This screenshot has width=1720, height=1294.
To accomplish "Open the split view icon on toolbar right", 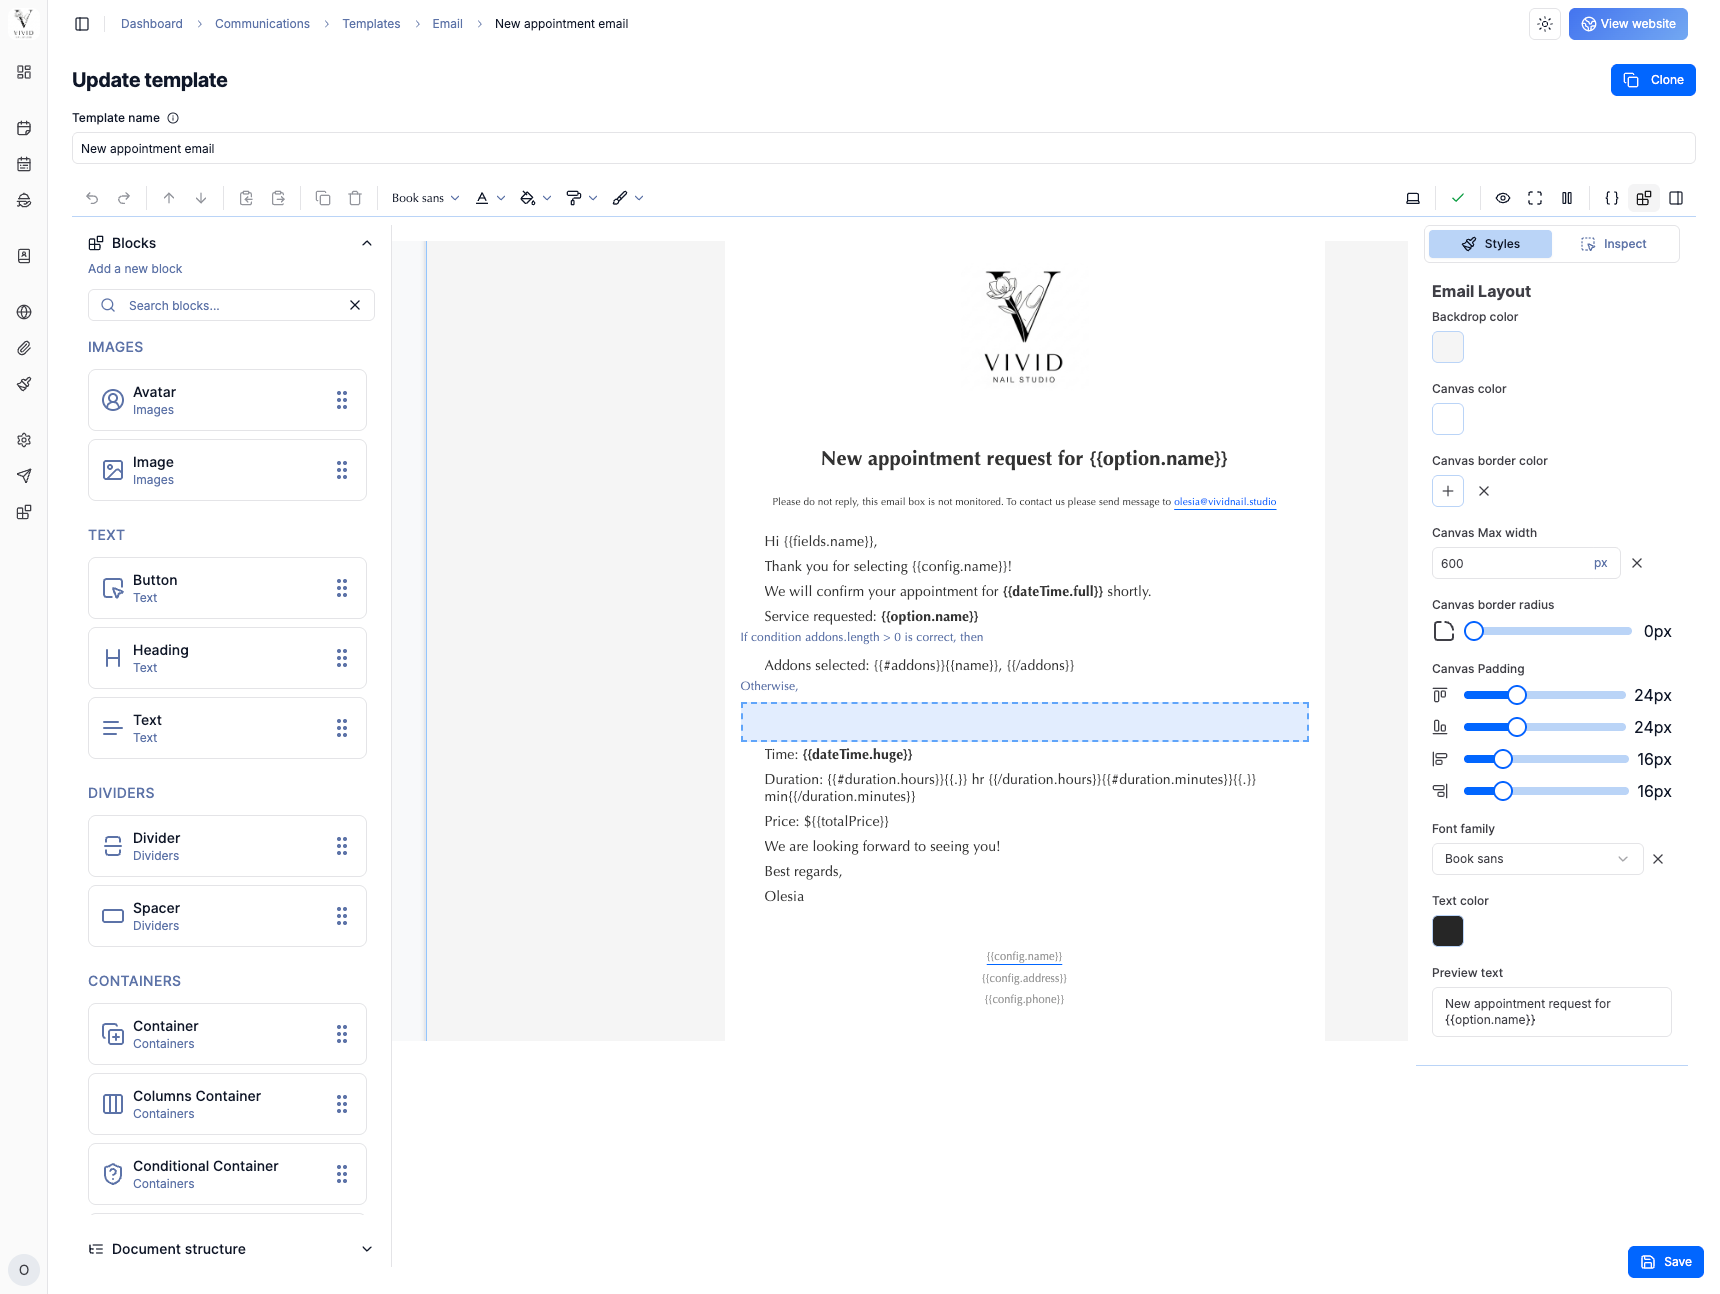I will (x=1676, y=198).
